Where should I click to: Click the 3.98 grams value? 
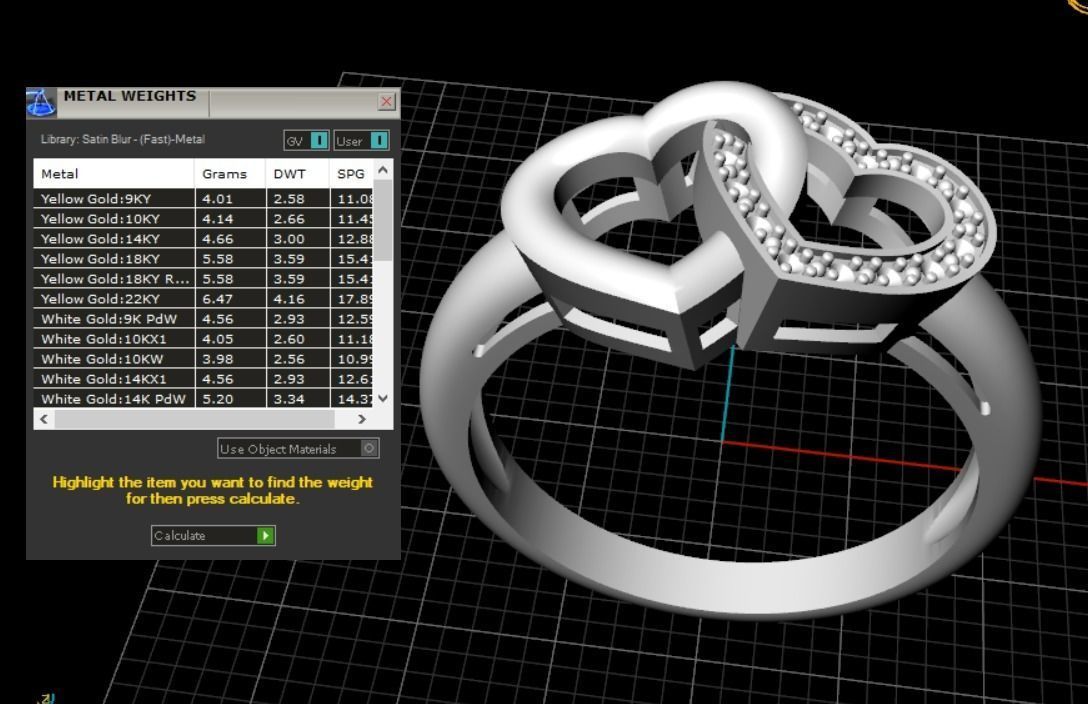217,359
